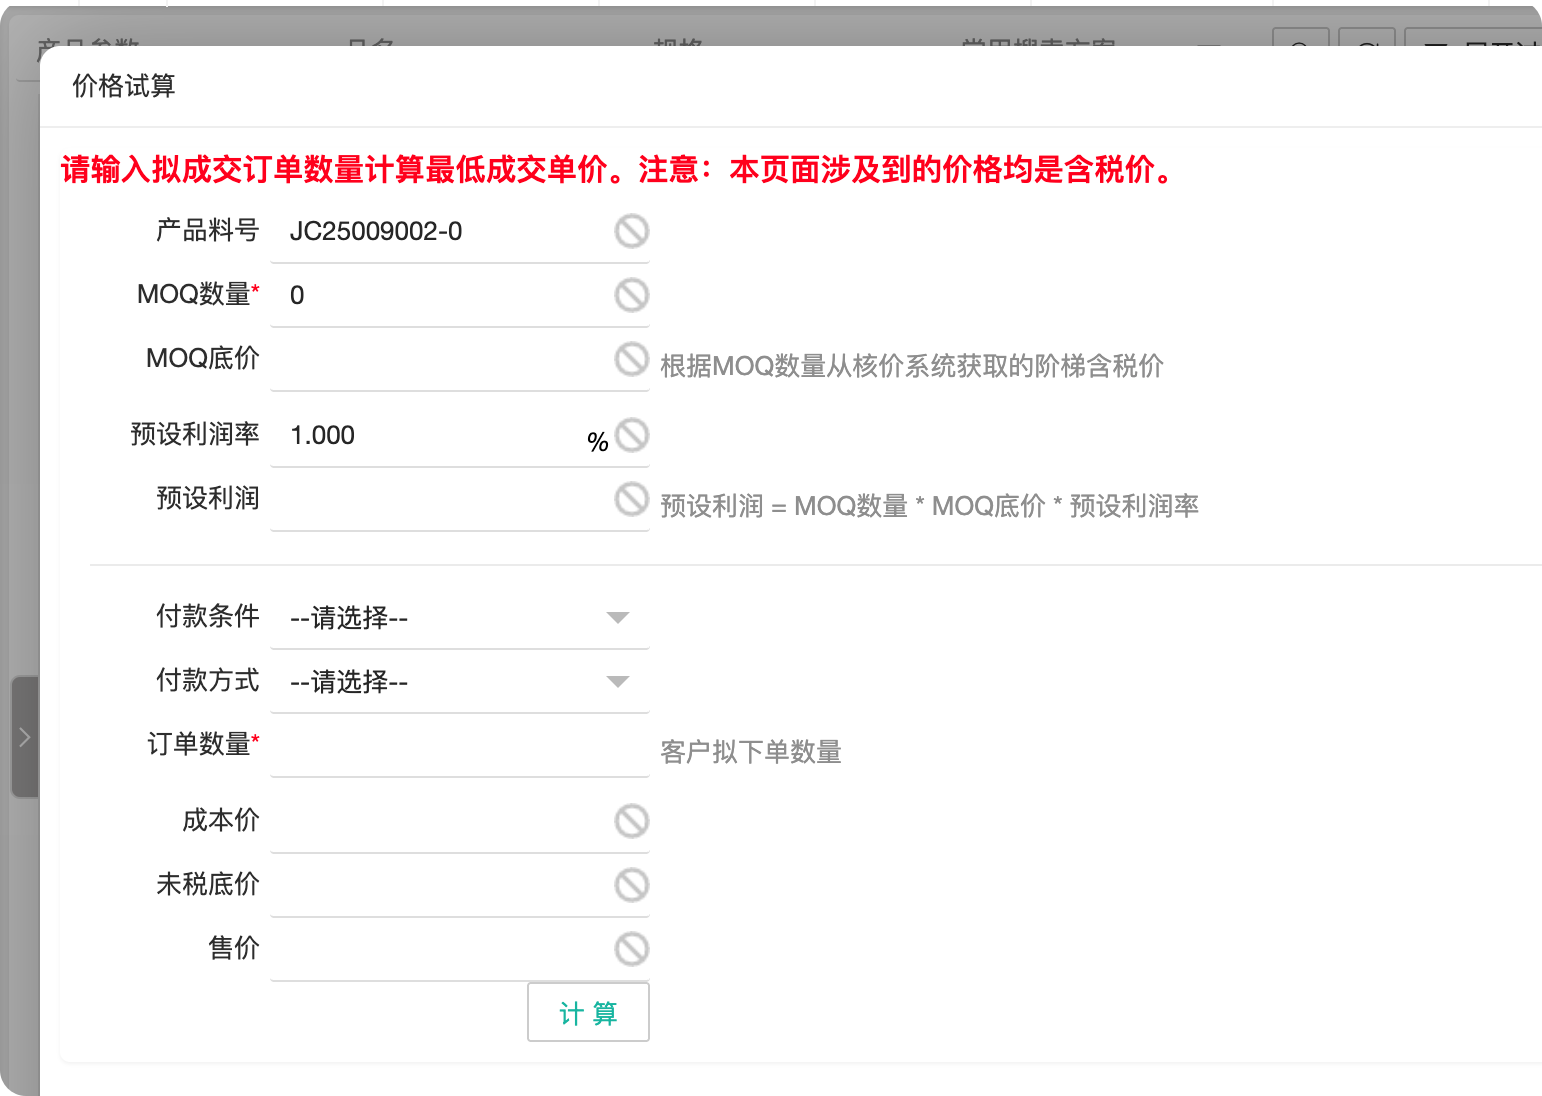Open the 付款条件 dropdown

pyautogui.click(x=459, y=618)
